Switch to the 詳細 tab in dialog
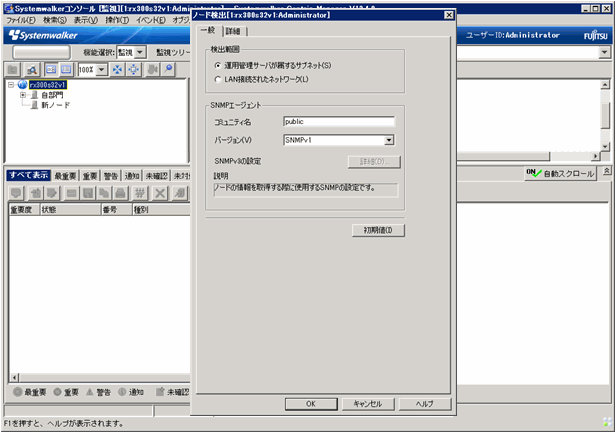Viewport: 616px width, 433px height. tap(233, 31)
